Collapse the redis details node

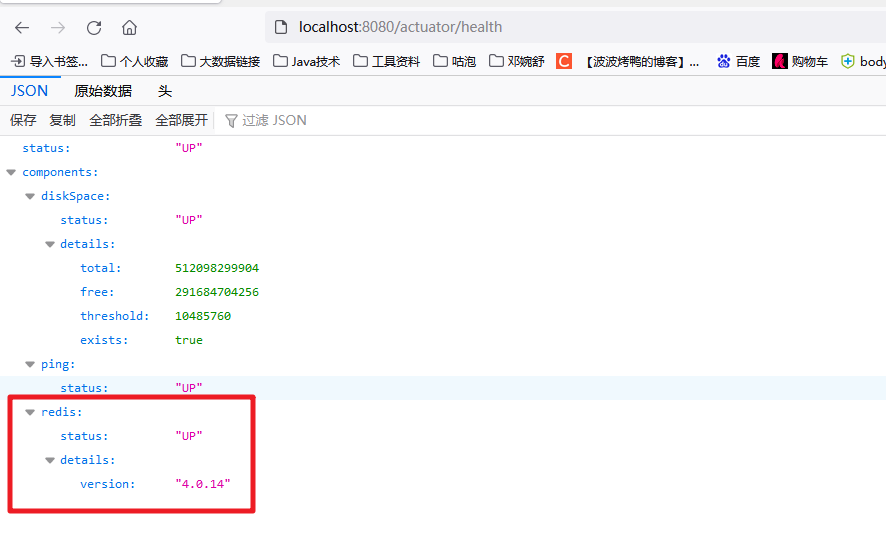[x=50, y=460]
